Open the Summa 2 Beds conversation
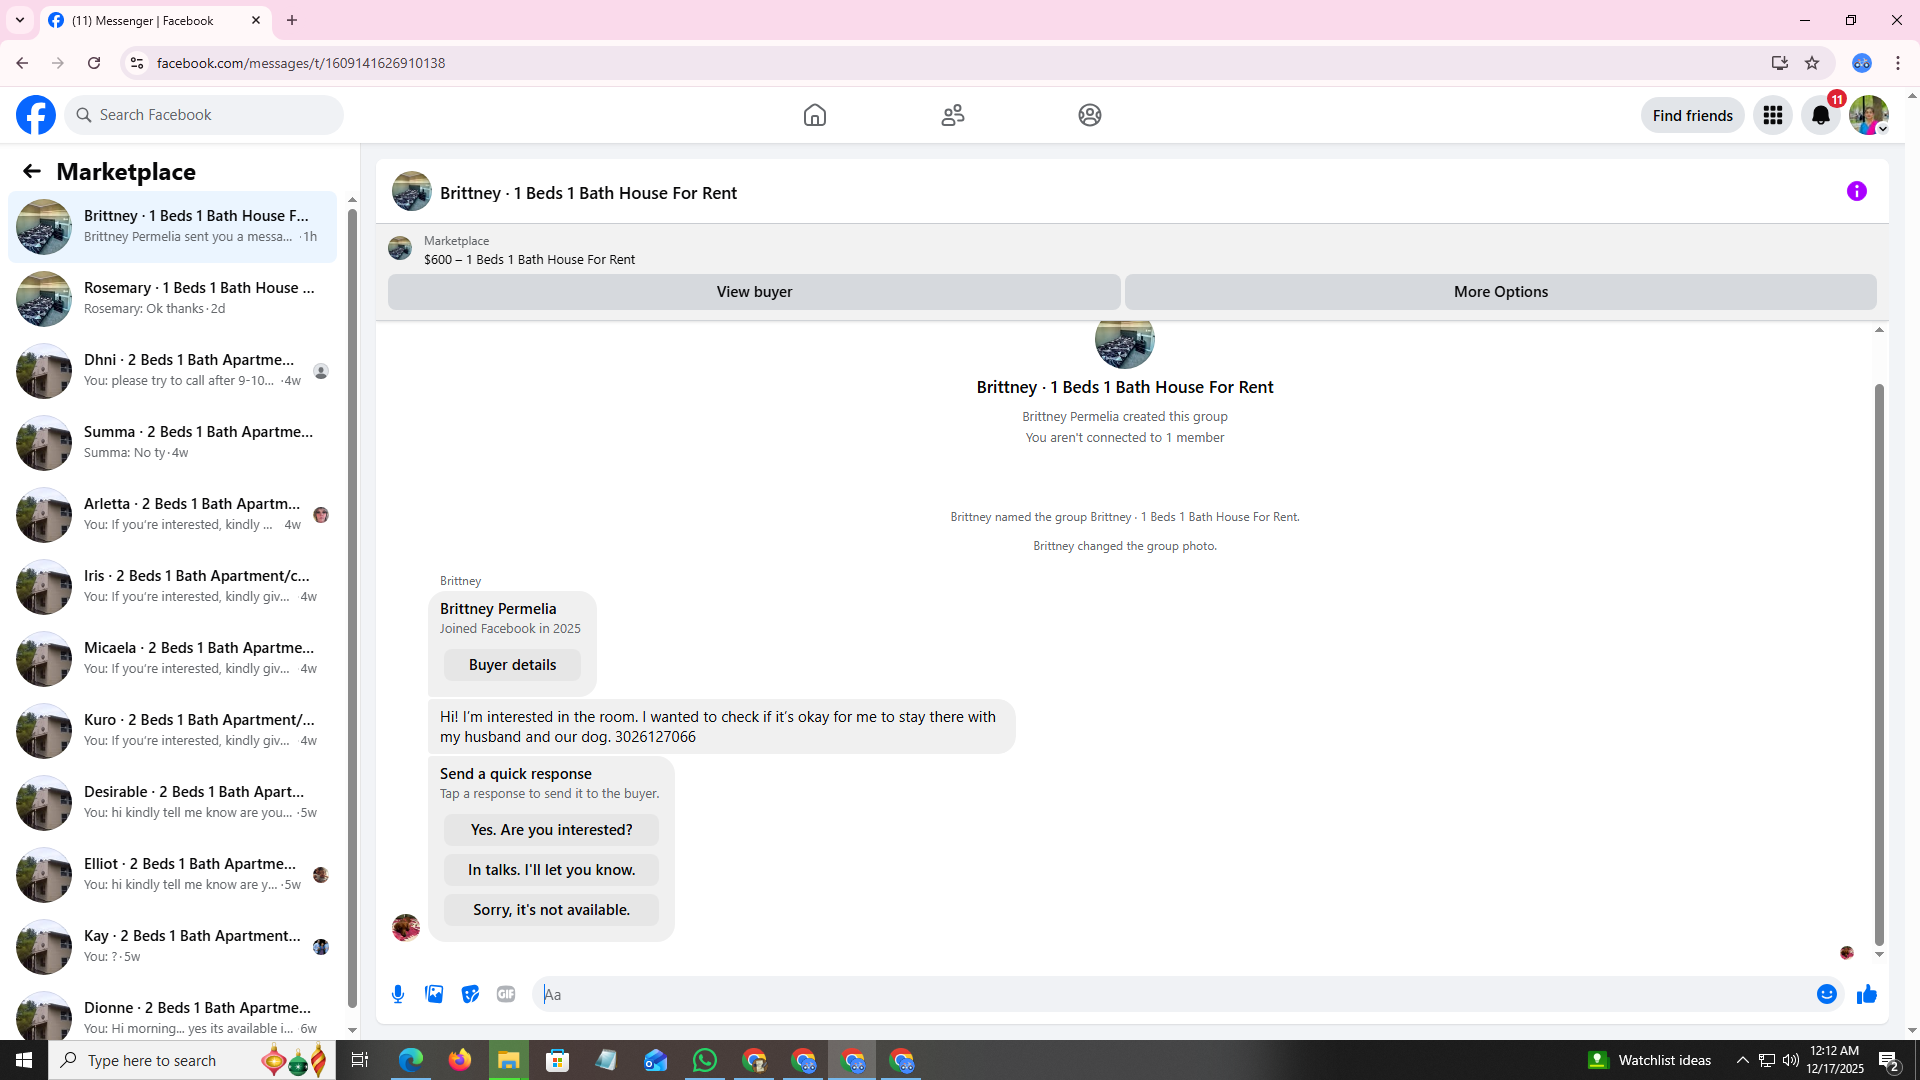Screen dimensions: 1920x1080 (x=172, y=442)
